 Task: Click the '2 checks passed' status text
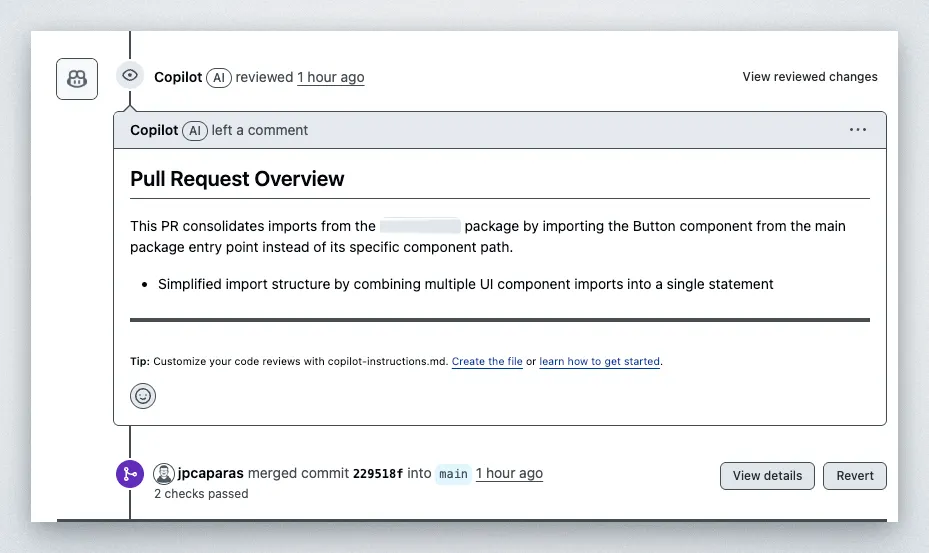coord(201,494)
